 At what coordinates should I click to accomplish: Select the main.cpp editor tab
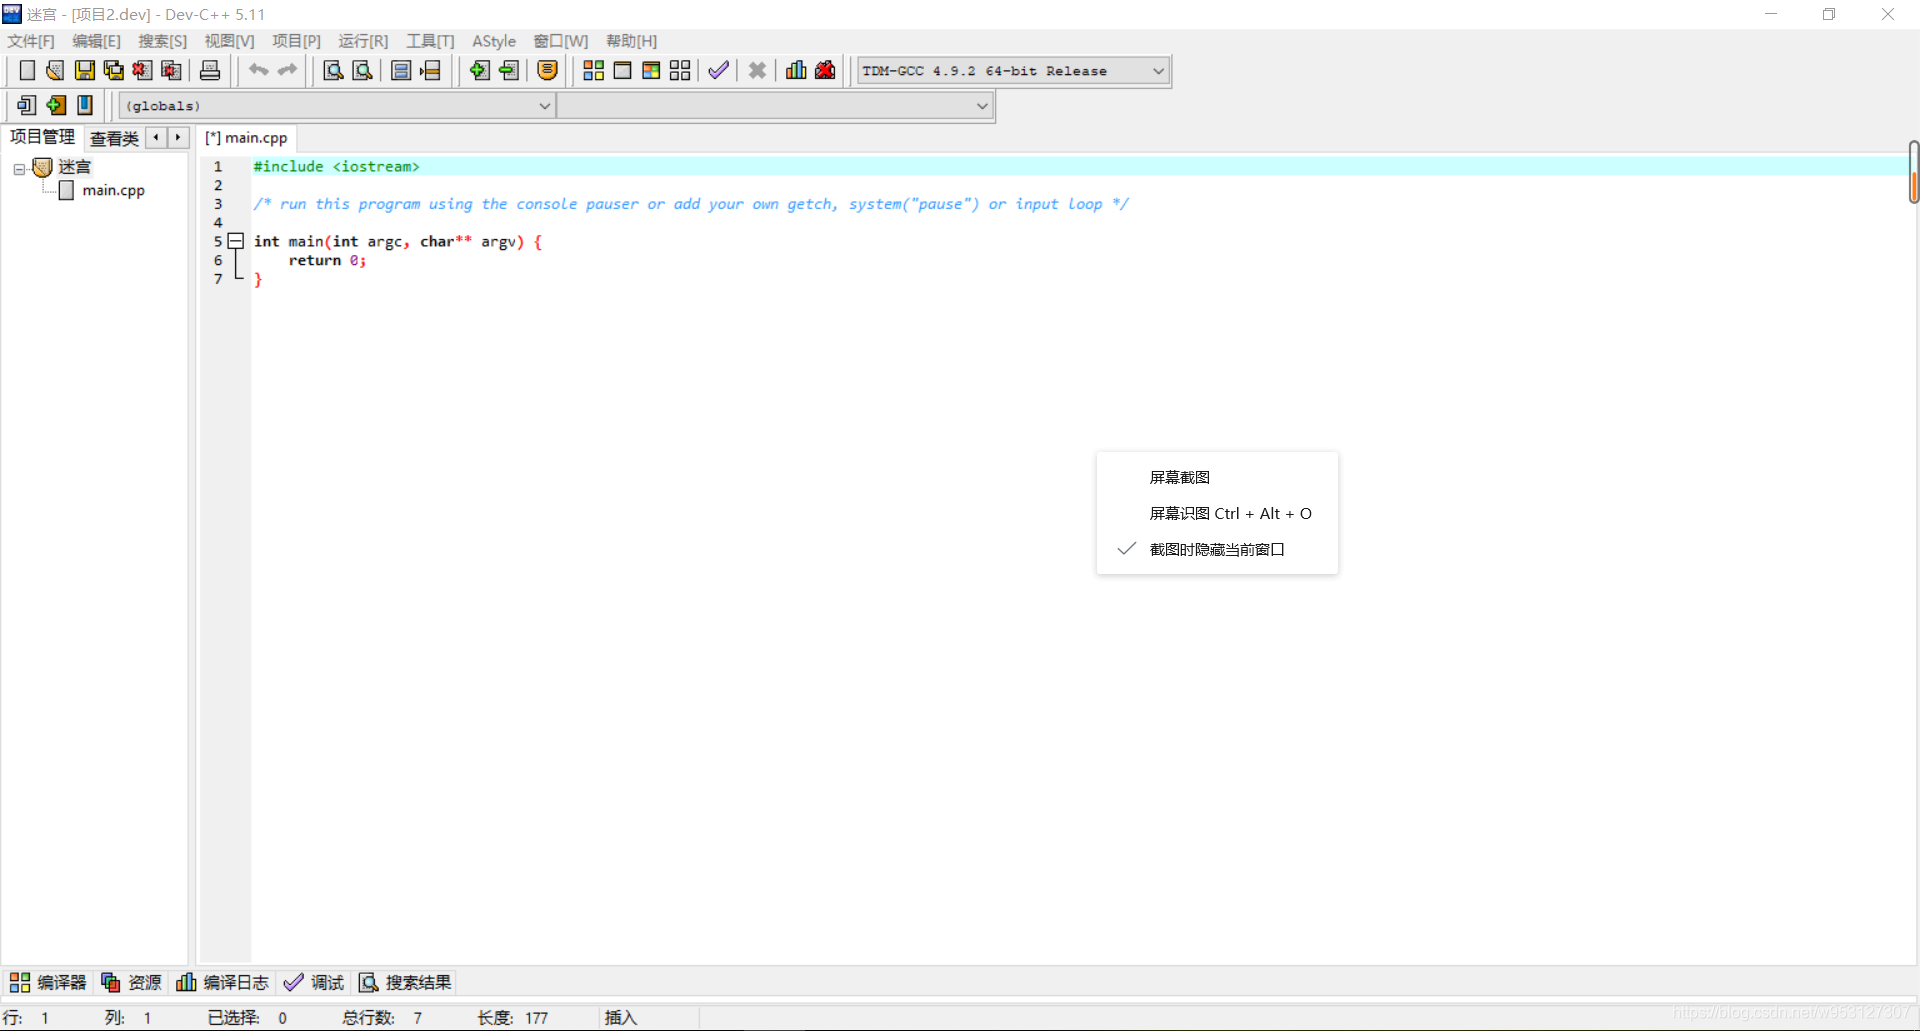click(x=247, y=138)
